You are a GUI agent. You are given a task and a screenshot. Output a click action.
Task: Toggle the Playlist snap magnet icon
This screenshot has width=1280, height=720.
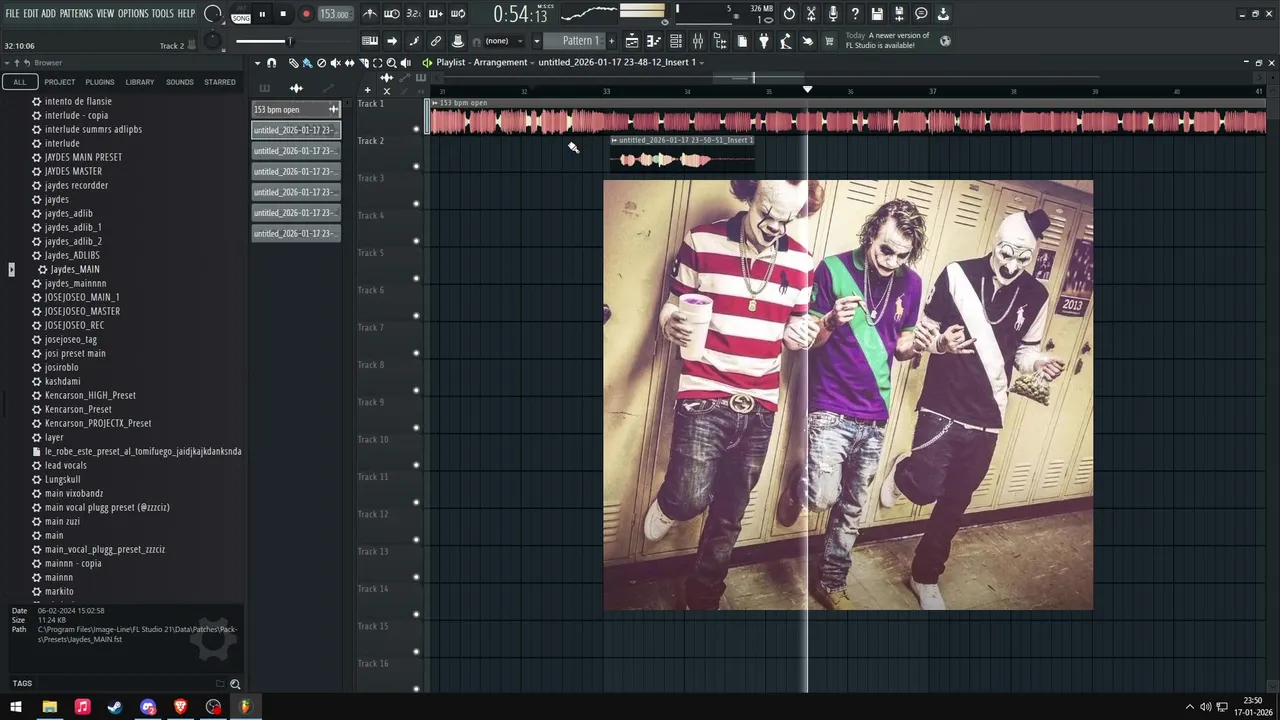pyautogui.click(x=271, y=63)
